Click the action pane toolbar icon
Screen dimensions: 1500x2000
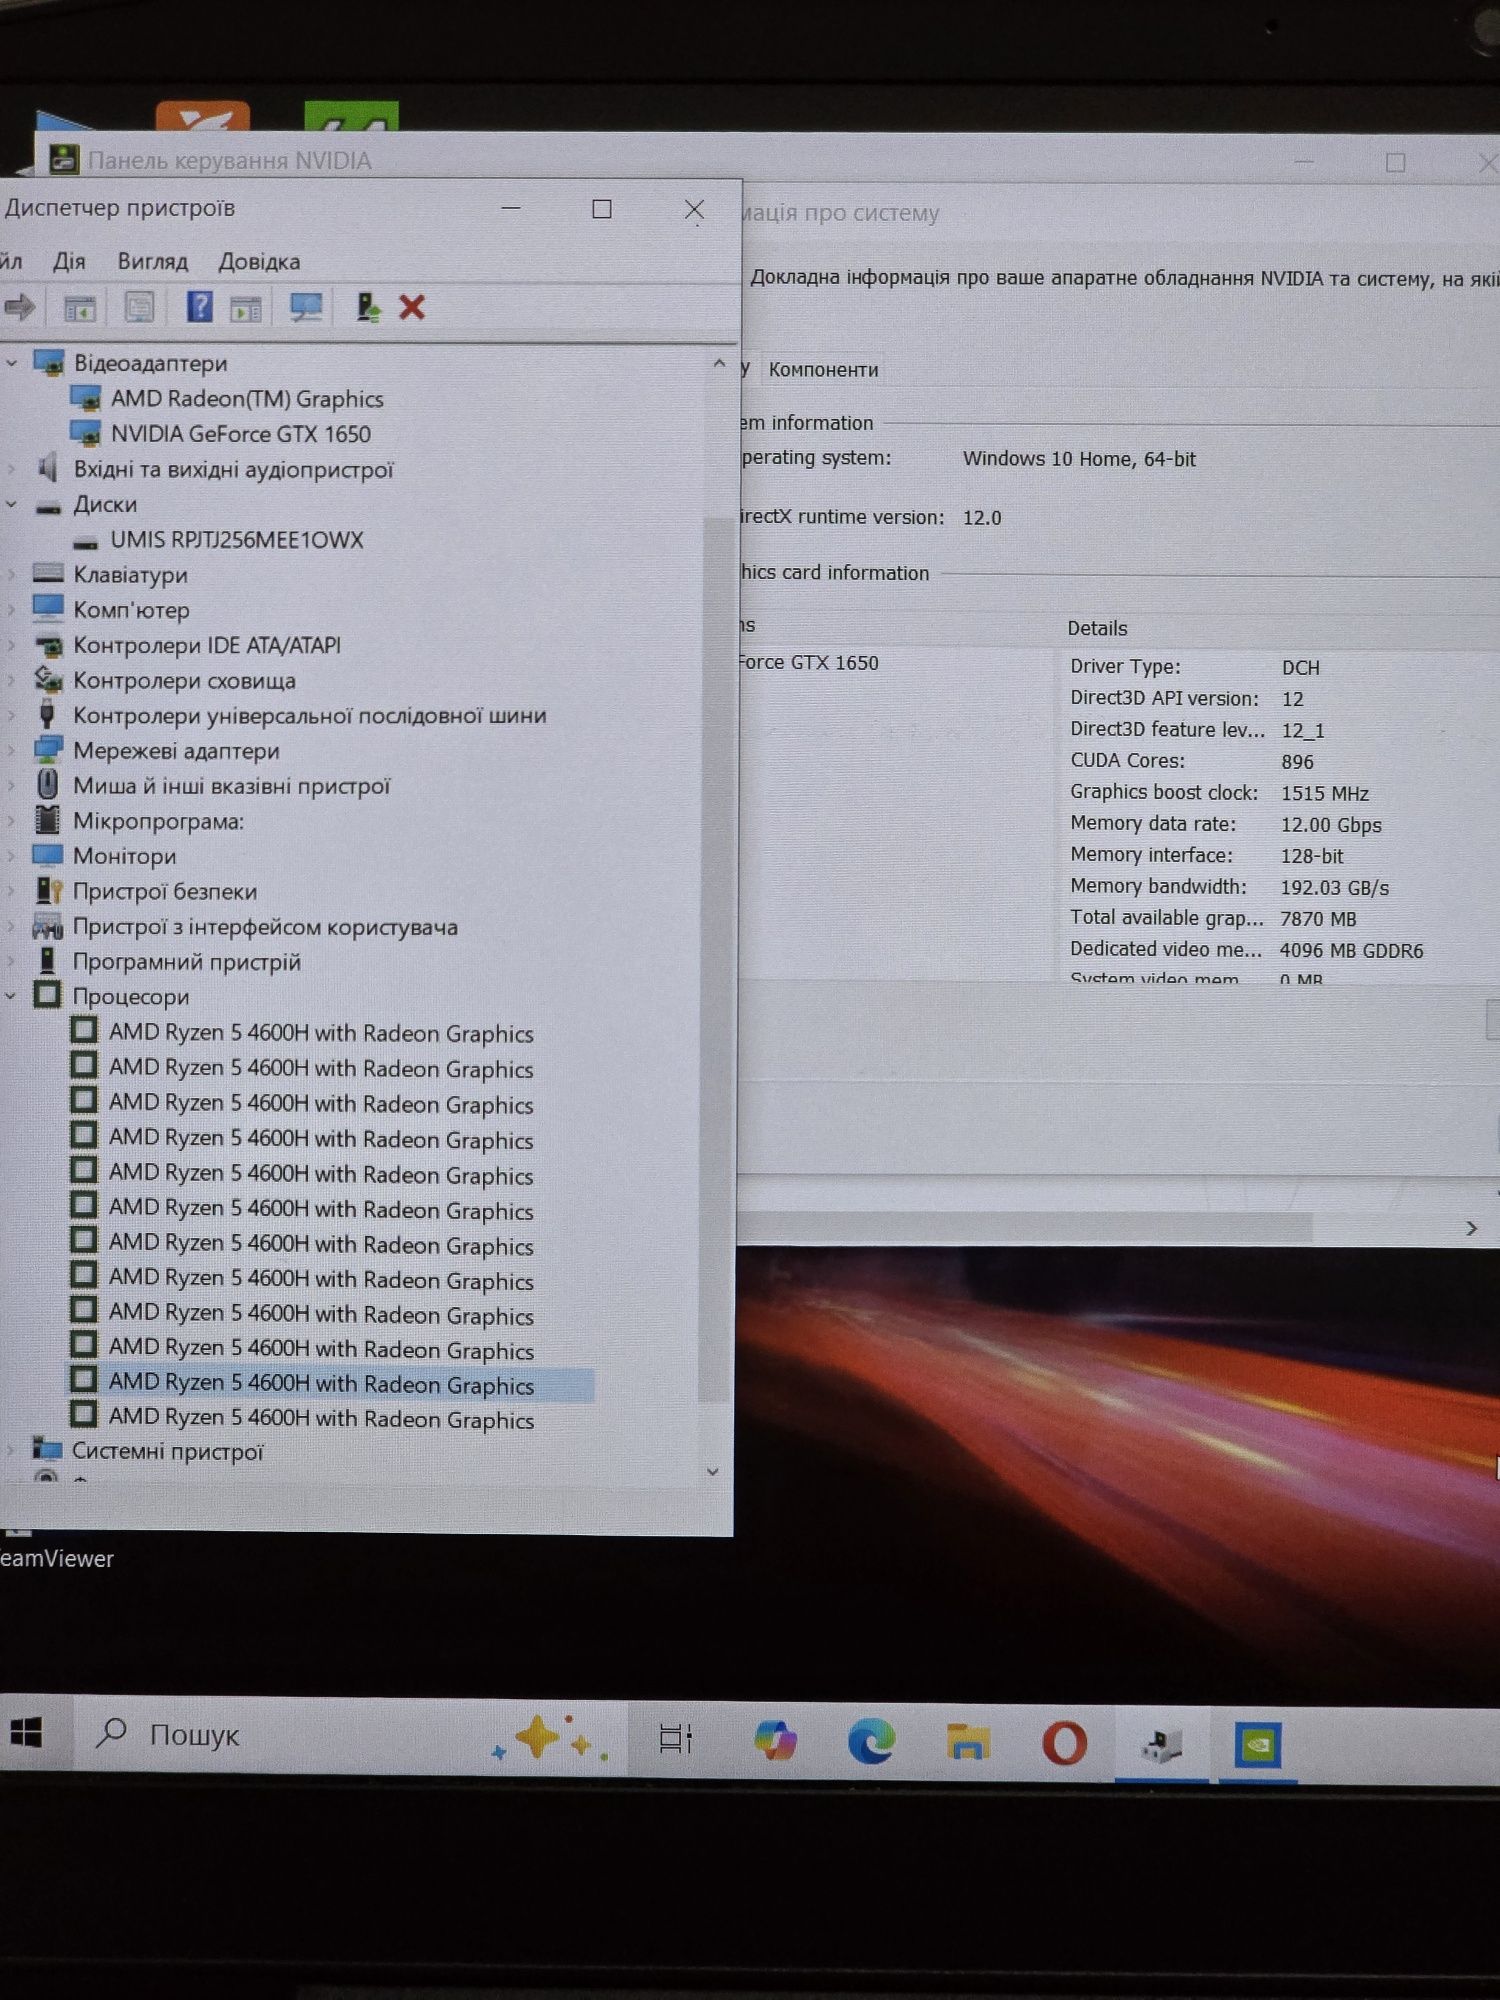click(x=245, y=308)
